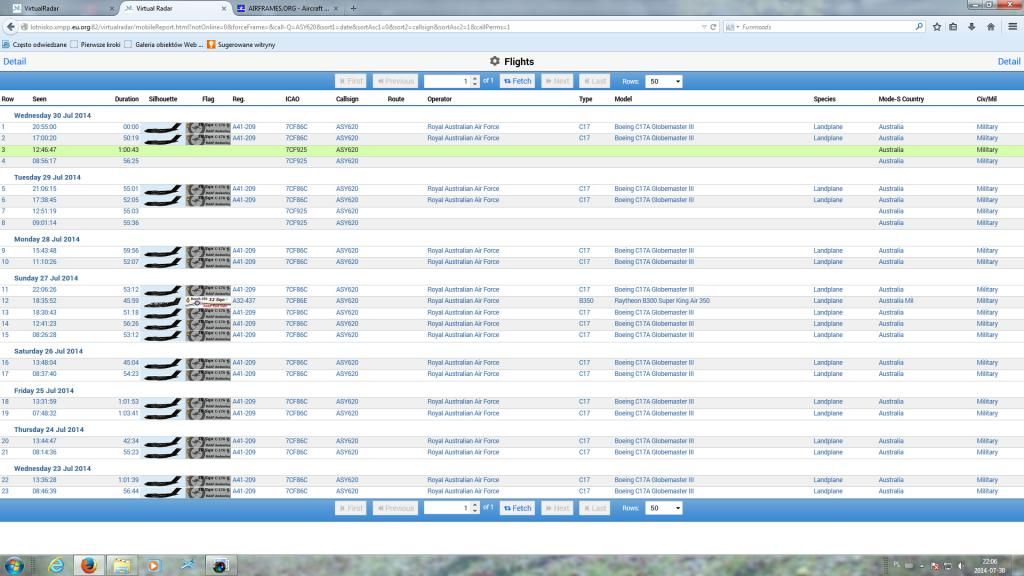Bookmark this page with the star icon
Viewport: 1024px width, 576px height.
coord(937,27)
